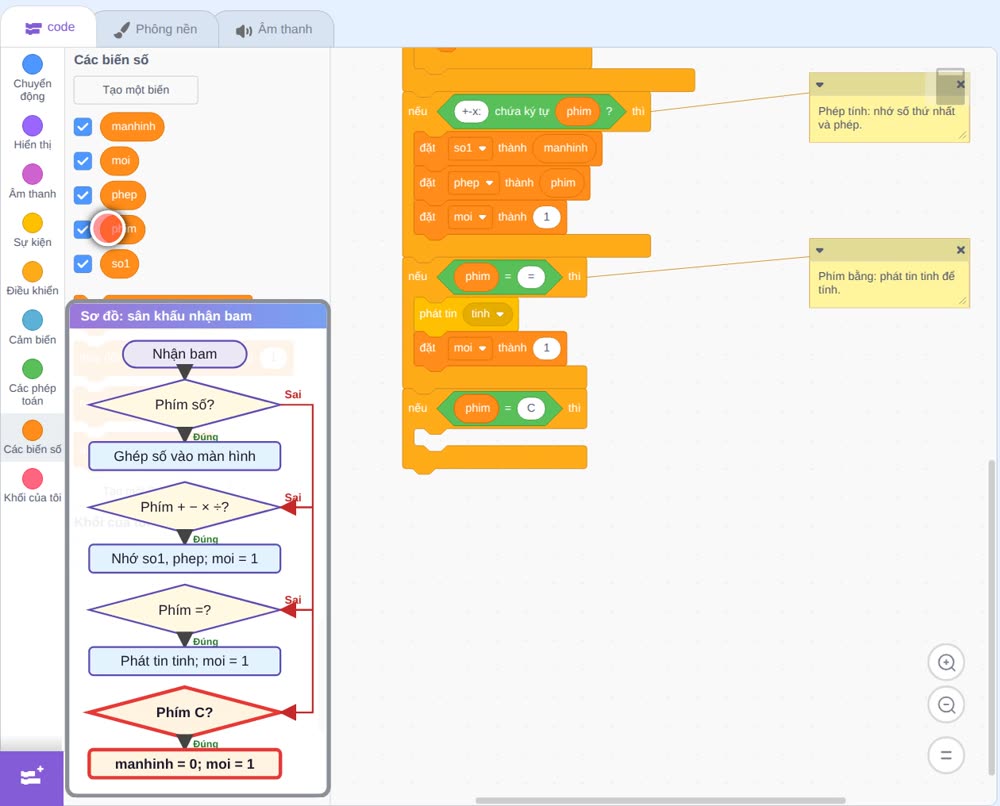Click the horizontal workspace scrollbar
The image size is (1000, 806).
pyautogui.click(x=660, y=800)
